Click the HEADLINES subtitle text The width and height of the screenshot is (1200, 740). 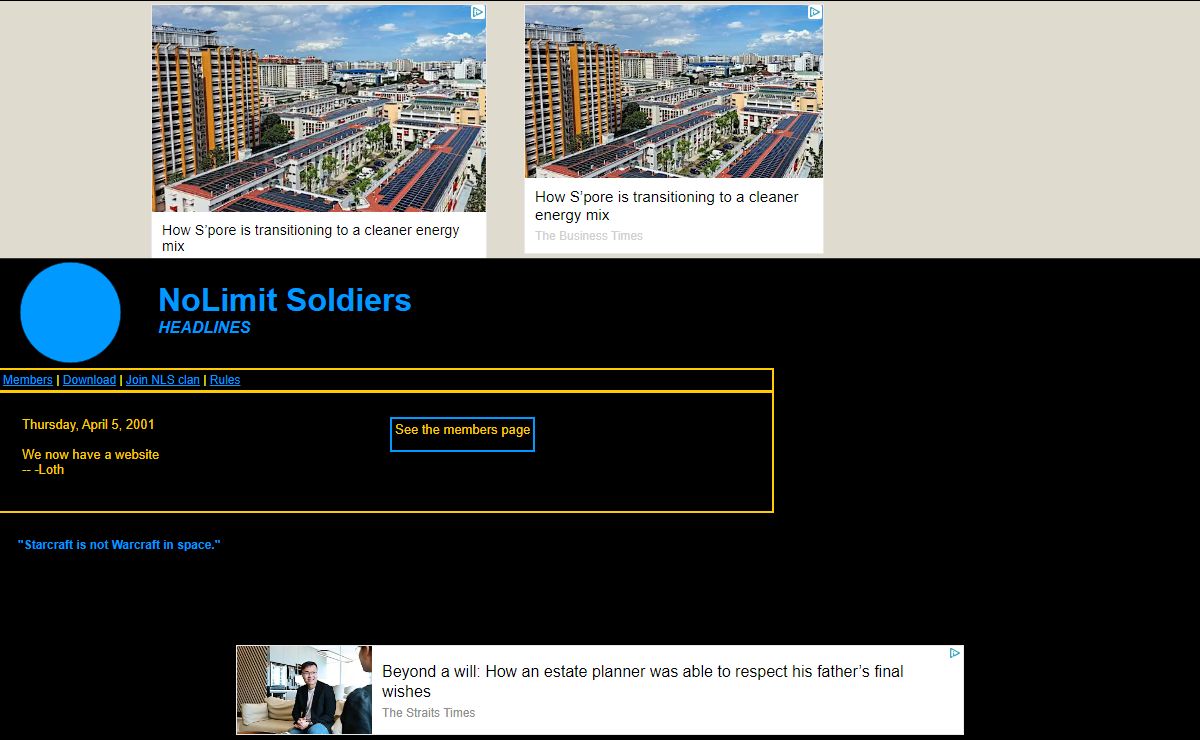(x=204, y=328)
